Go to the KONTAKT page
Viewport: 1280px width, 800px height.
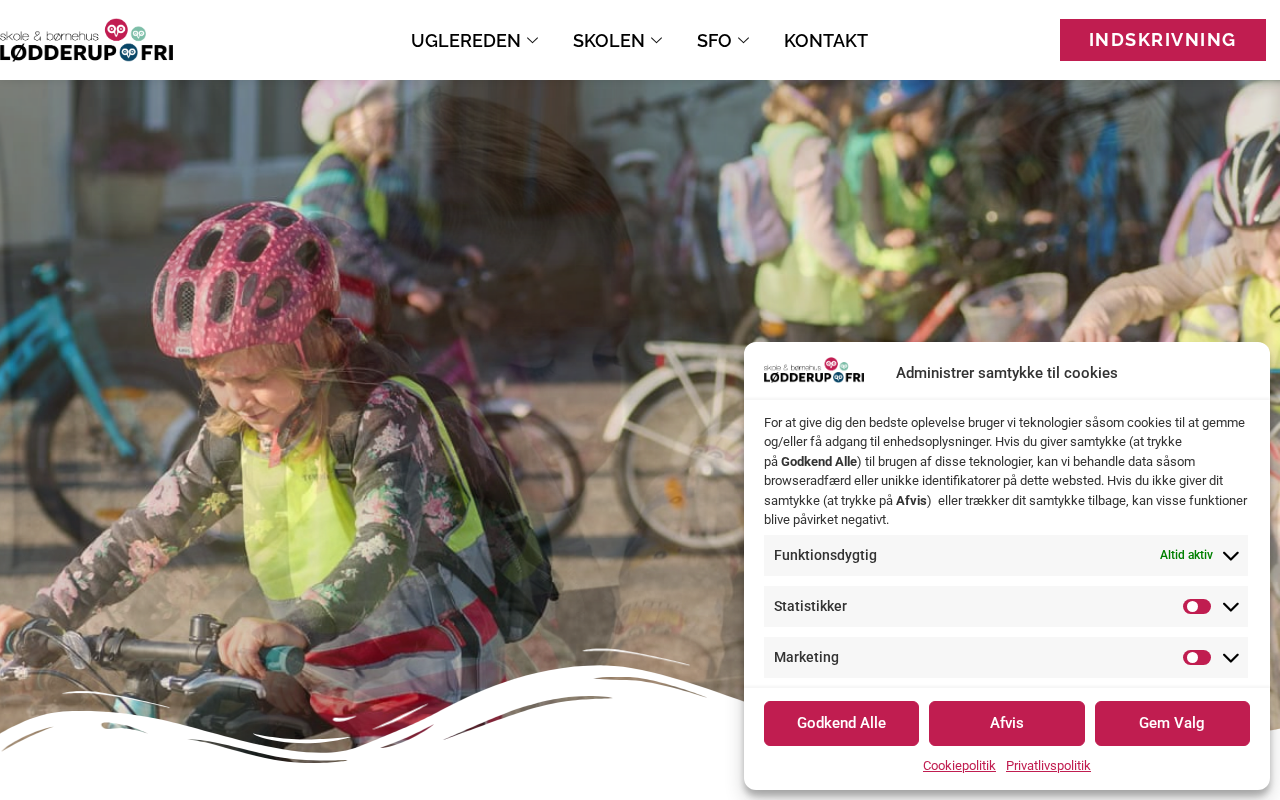coord(826,41)
